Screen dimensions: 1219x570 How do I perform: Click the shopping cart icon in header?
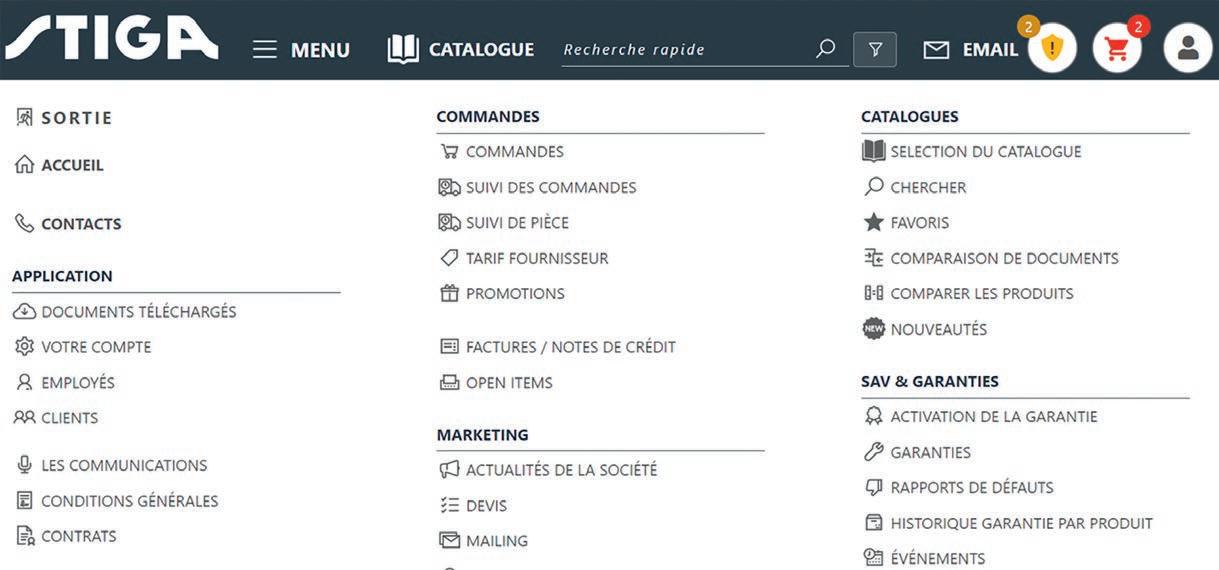pyautogui.click(x=1116, y=49)
